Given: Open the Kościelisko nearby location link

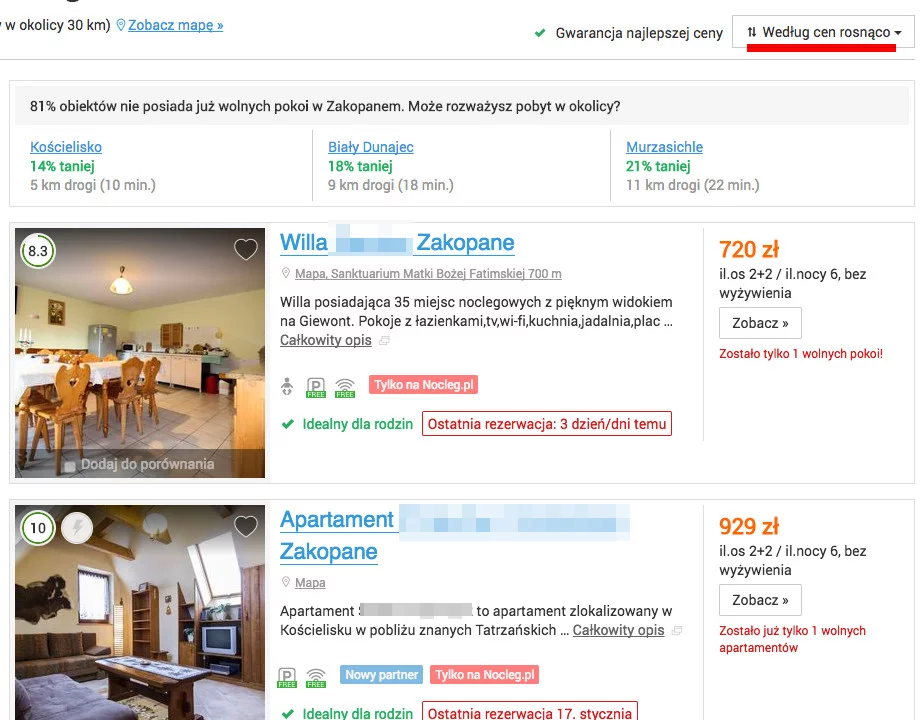Looking at the screenshot, I should (66, 147).
